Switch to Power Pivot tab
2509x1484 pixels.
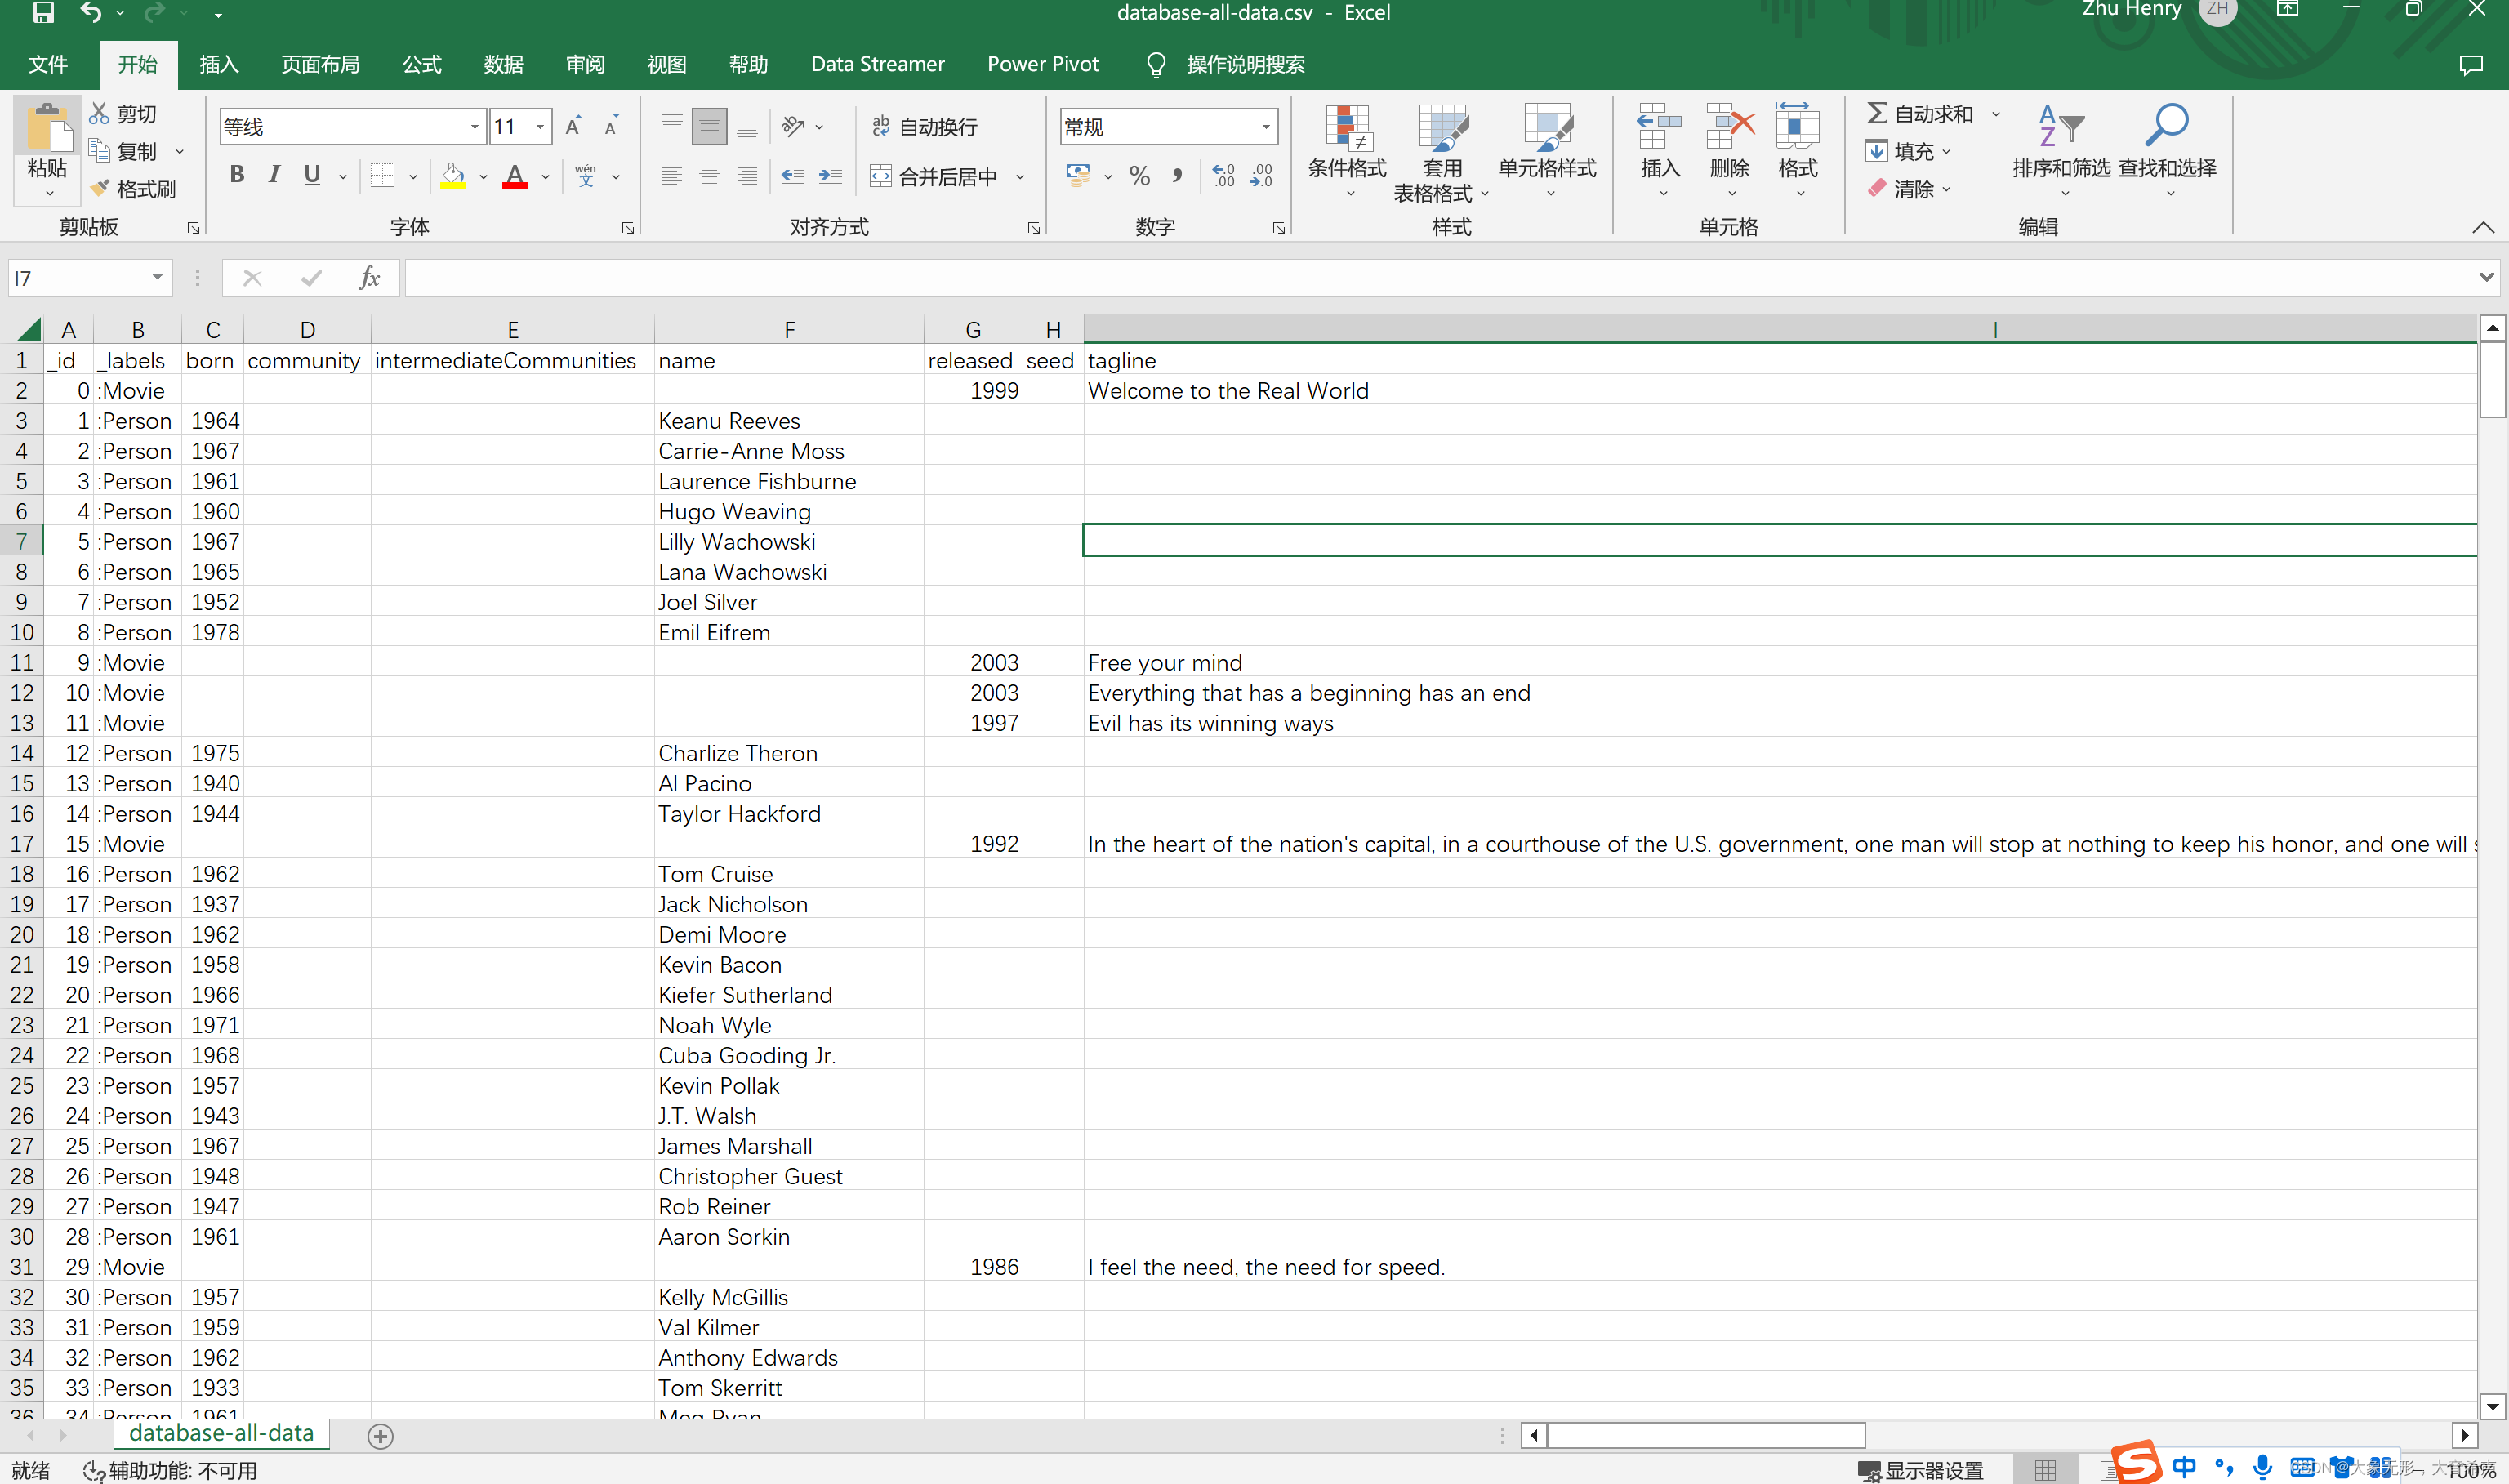(x=1042, y=65)
